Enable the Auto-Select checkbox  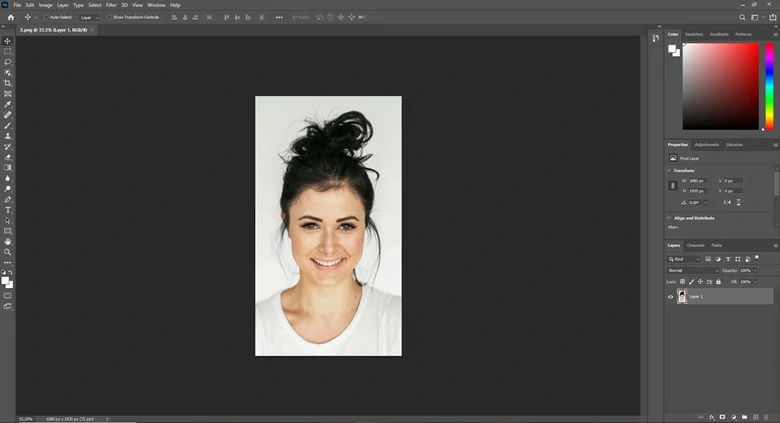[x=46, y=17]
